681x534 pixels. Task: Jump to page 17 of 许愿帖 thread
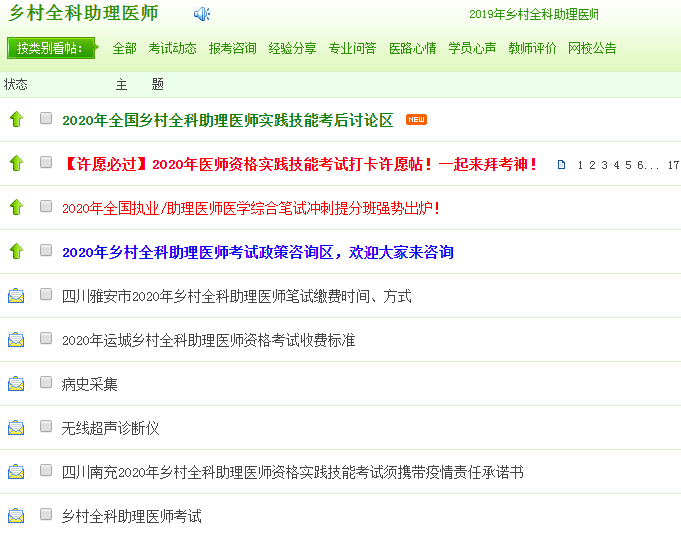tap(673, 165)
